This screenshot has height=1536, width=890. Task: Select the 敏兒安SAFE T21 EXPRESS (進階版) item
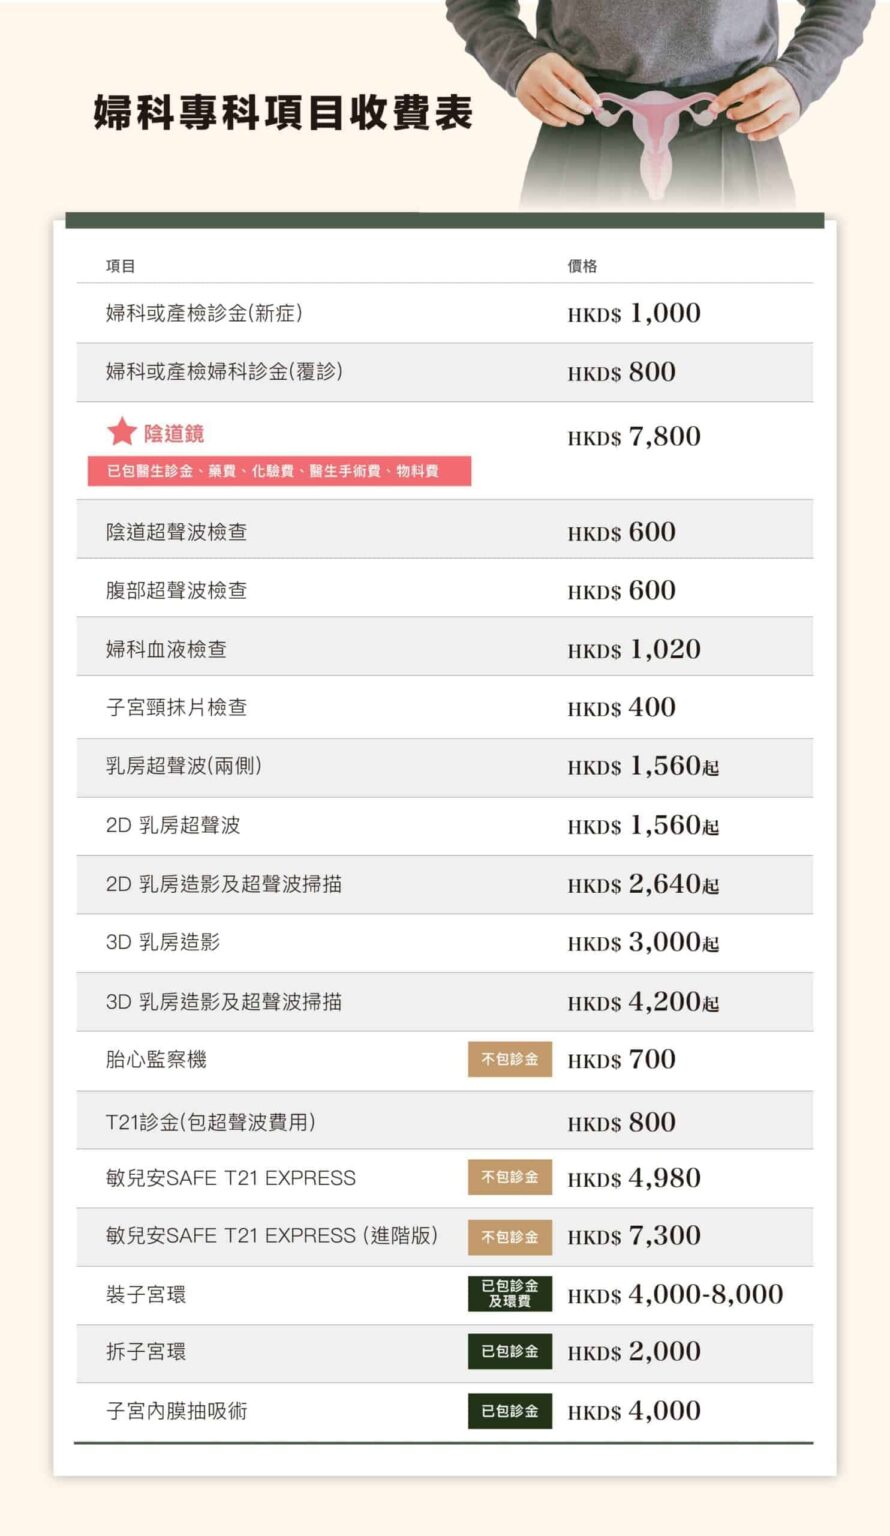(x=272, y=1236)
